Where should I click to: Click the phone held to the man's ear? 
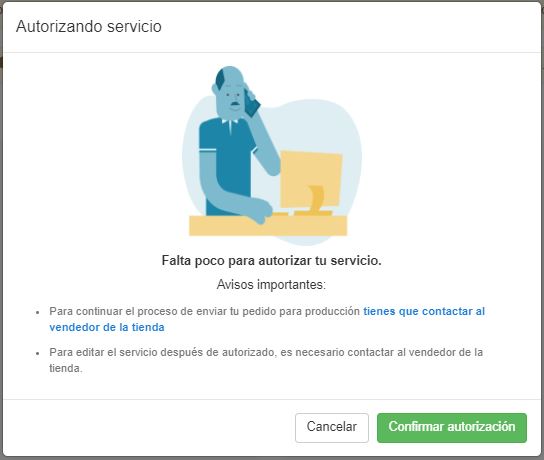coord(253,102)
